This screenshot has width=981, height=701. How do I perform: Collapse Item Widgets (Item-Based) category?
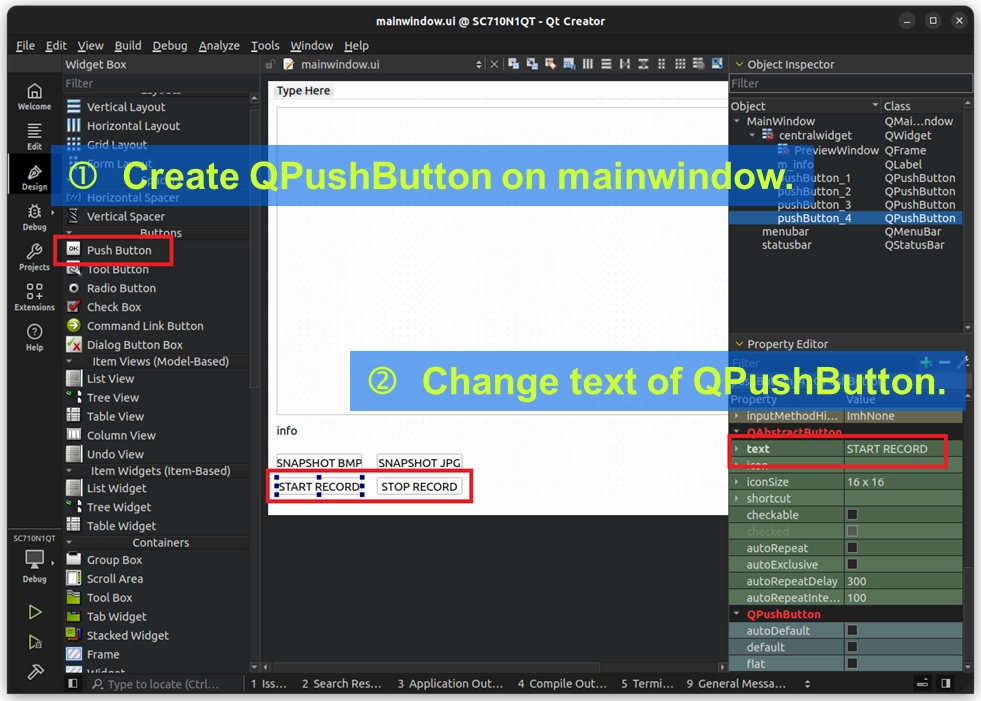tap(69, 471)
